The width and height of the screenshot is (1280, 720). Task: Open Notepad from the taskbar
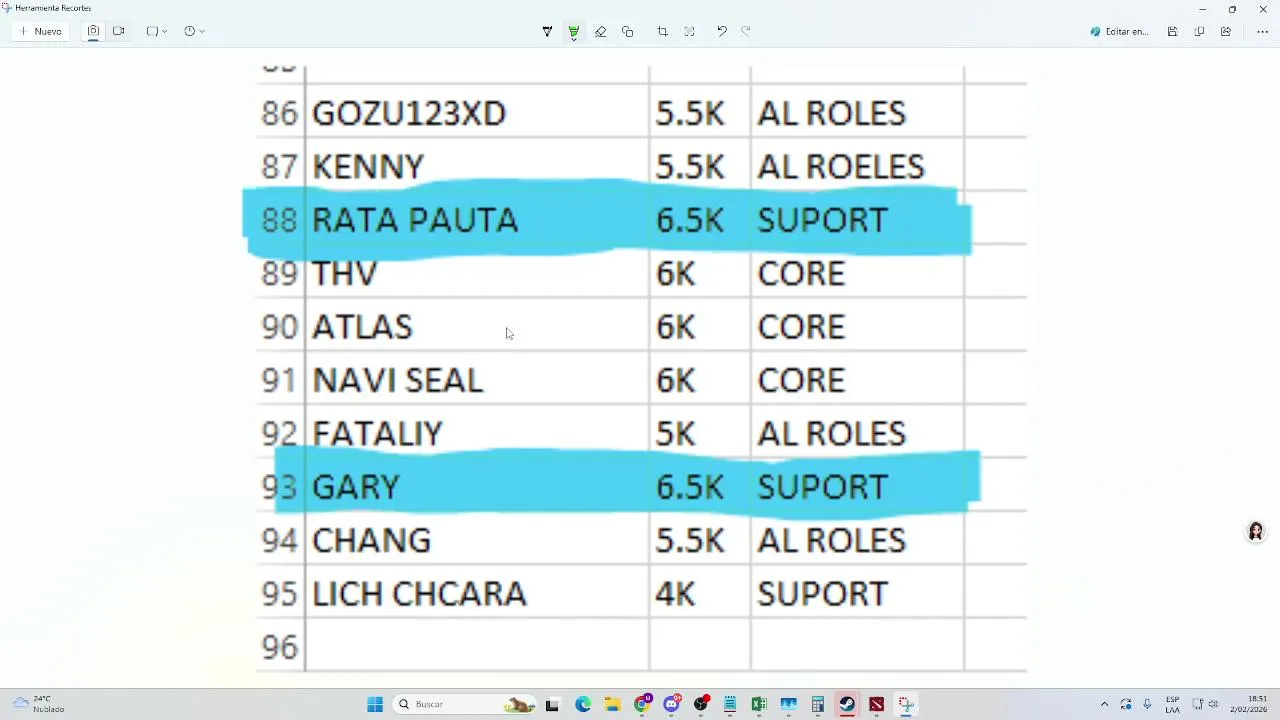tap(730, 705)
